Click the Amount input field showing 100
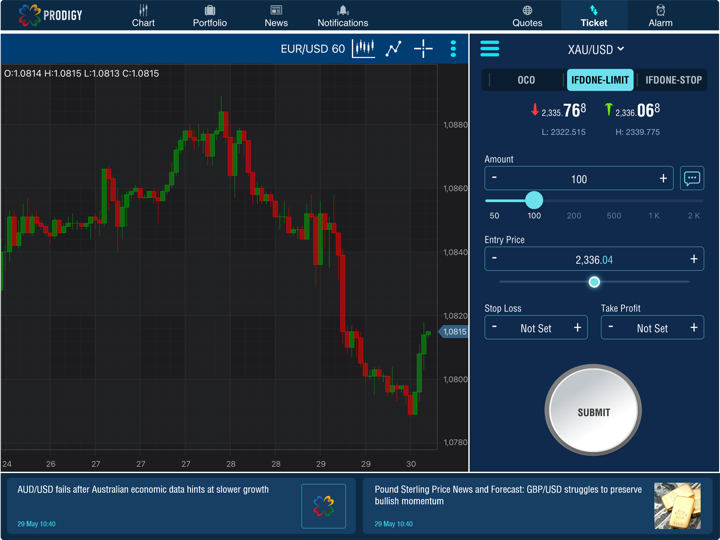Viewport: 720px width, 540px height. coord(579,179)
